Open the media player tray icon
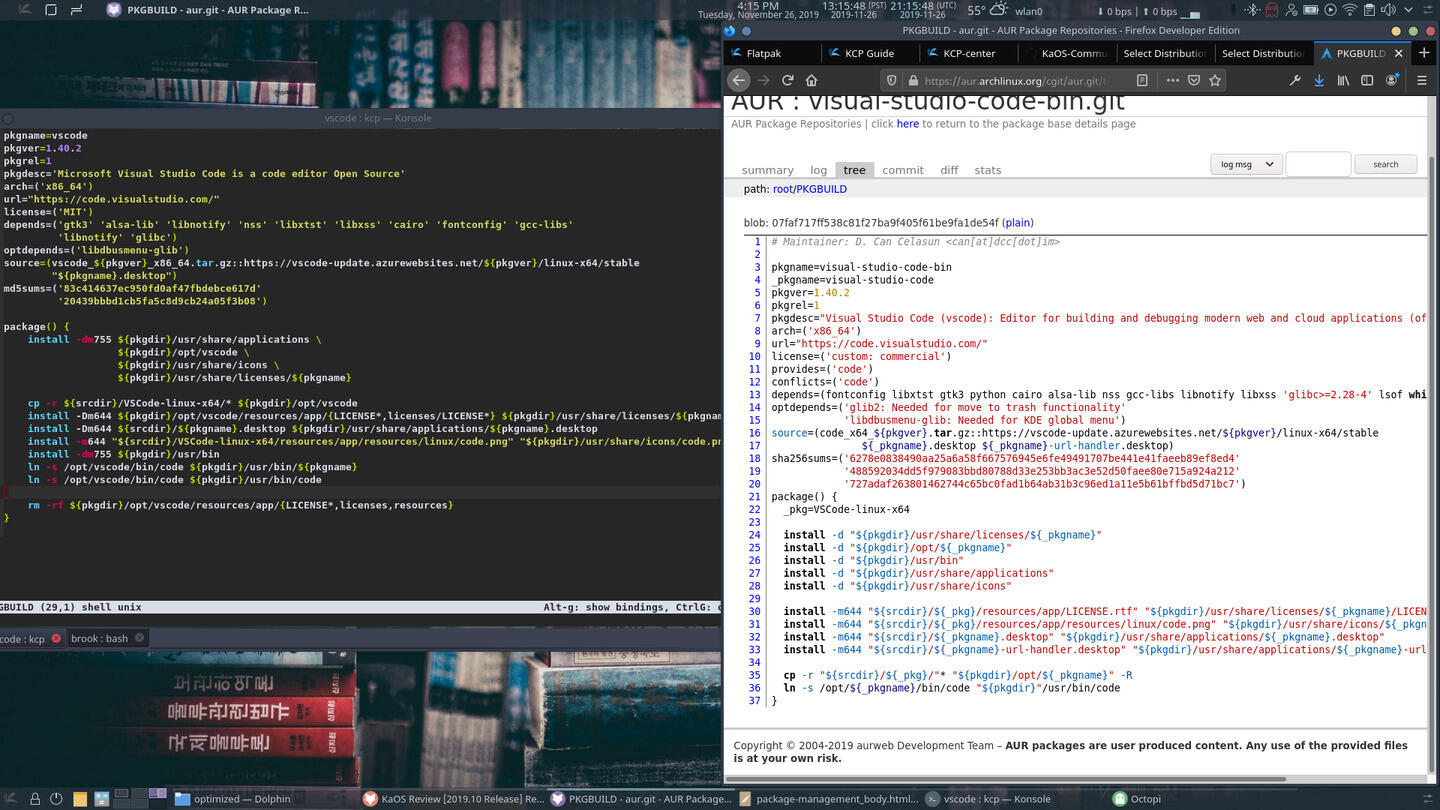The width and height of the screenshot is (1440, 810). pos(1328,10)
